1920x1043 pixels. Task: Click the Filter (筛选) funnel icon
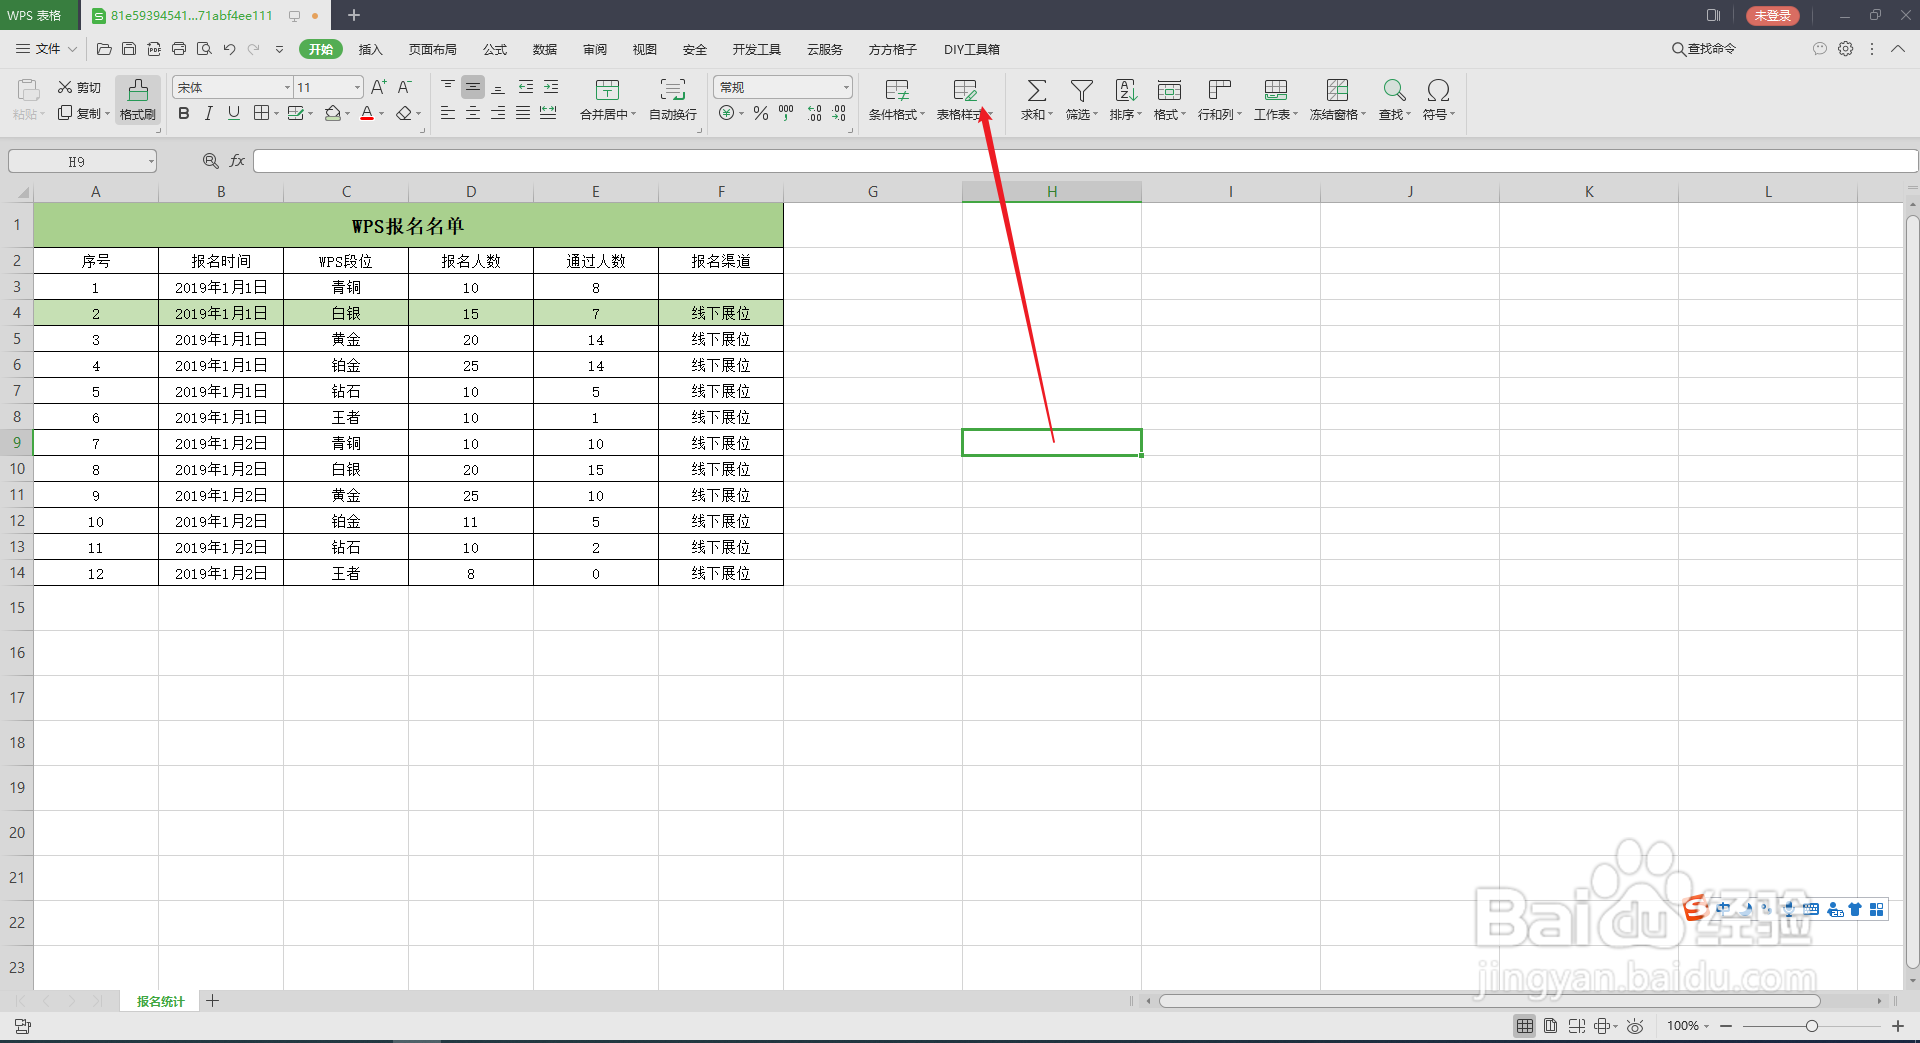point(1081,91)
